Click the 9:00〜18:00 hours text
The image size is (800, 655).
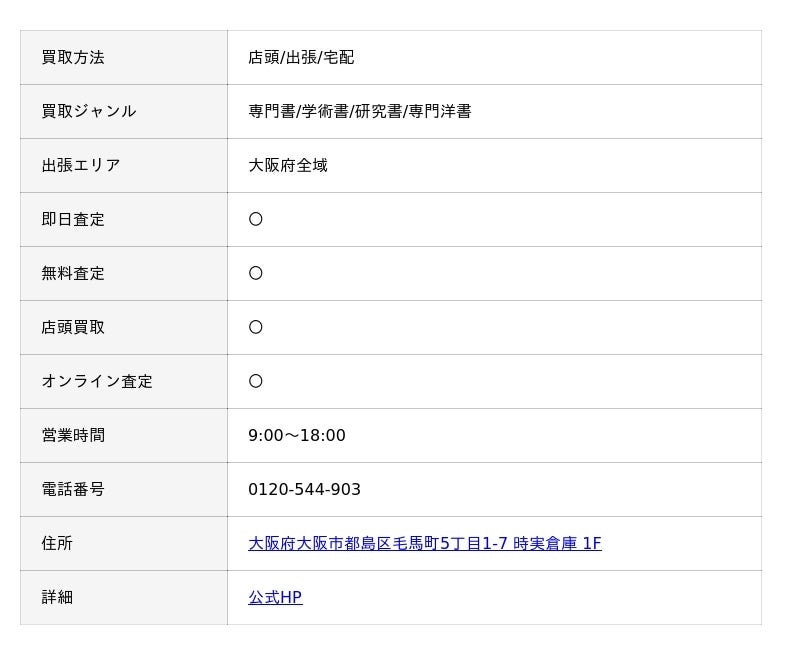pos(296,435)
